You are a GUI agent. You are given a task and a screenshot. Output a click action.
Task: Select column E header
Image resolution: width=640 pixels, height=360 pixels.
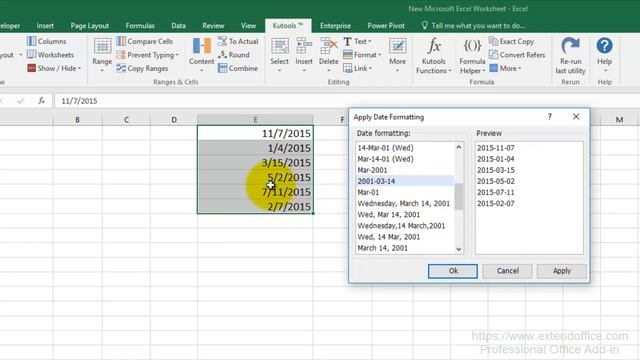click(255, 120)
